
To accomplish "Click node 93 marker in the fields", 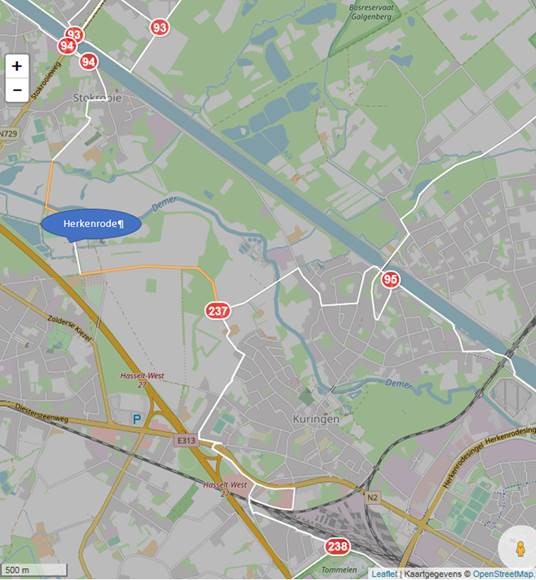I will pos(160,28).
